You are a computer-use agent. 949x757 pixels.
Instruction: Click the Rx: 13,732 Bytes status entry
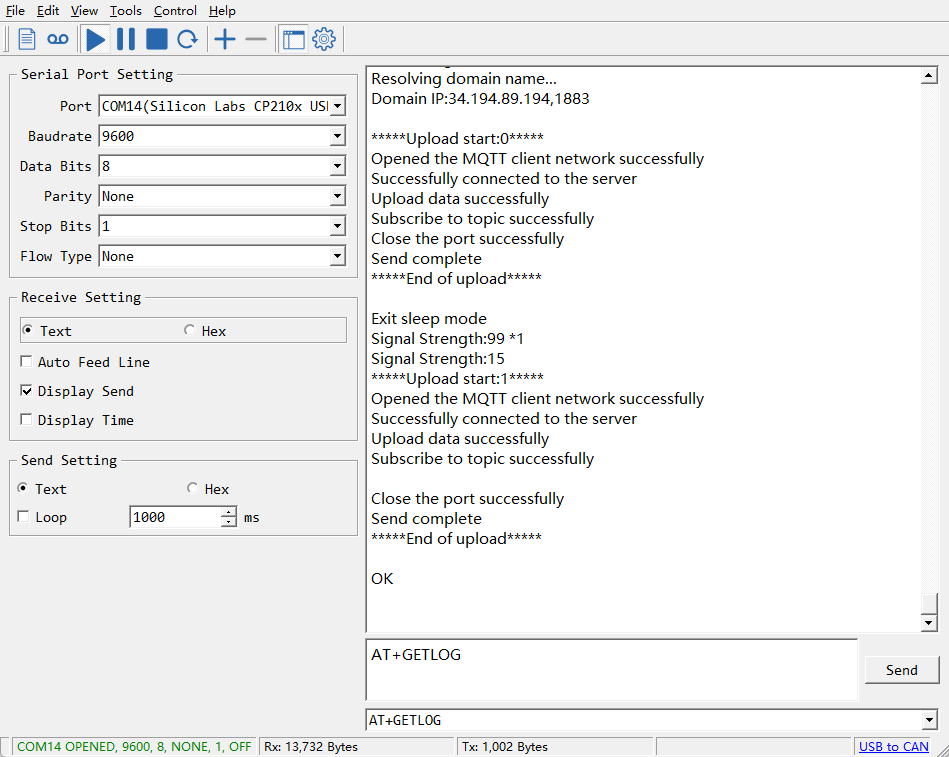click(x=310, y=747)
